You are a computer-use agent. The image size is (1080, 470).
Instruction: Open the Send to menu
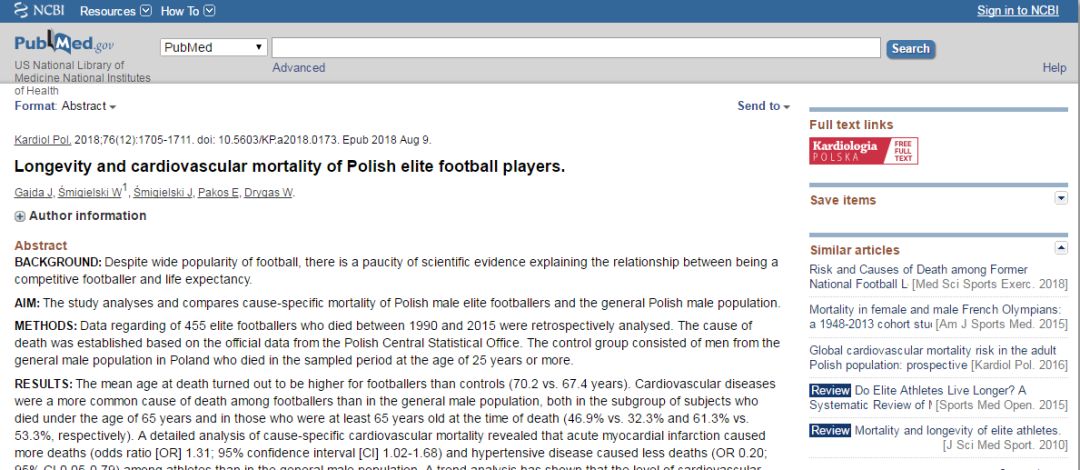(x=764, y=106)
